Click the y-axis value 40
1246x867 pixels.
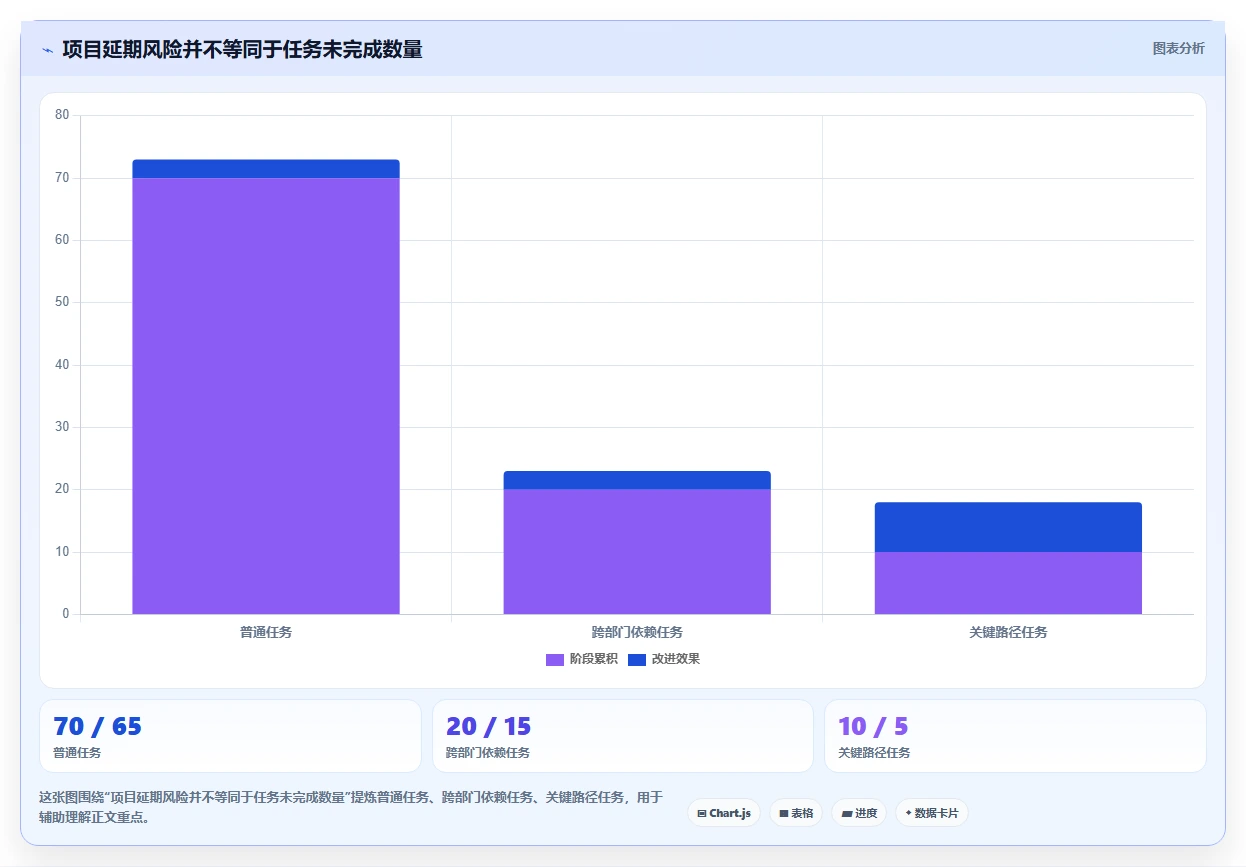[x=62, y=365]
